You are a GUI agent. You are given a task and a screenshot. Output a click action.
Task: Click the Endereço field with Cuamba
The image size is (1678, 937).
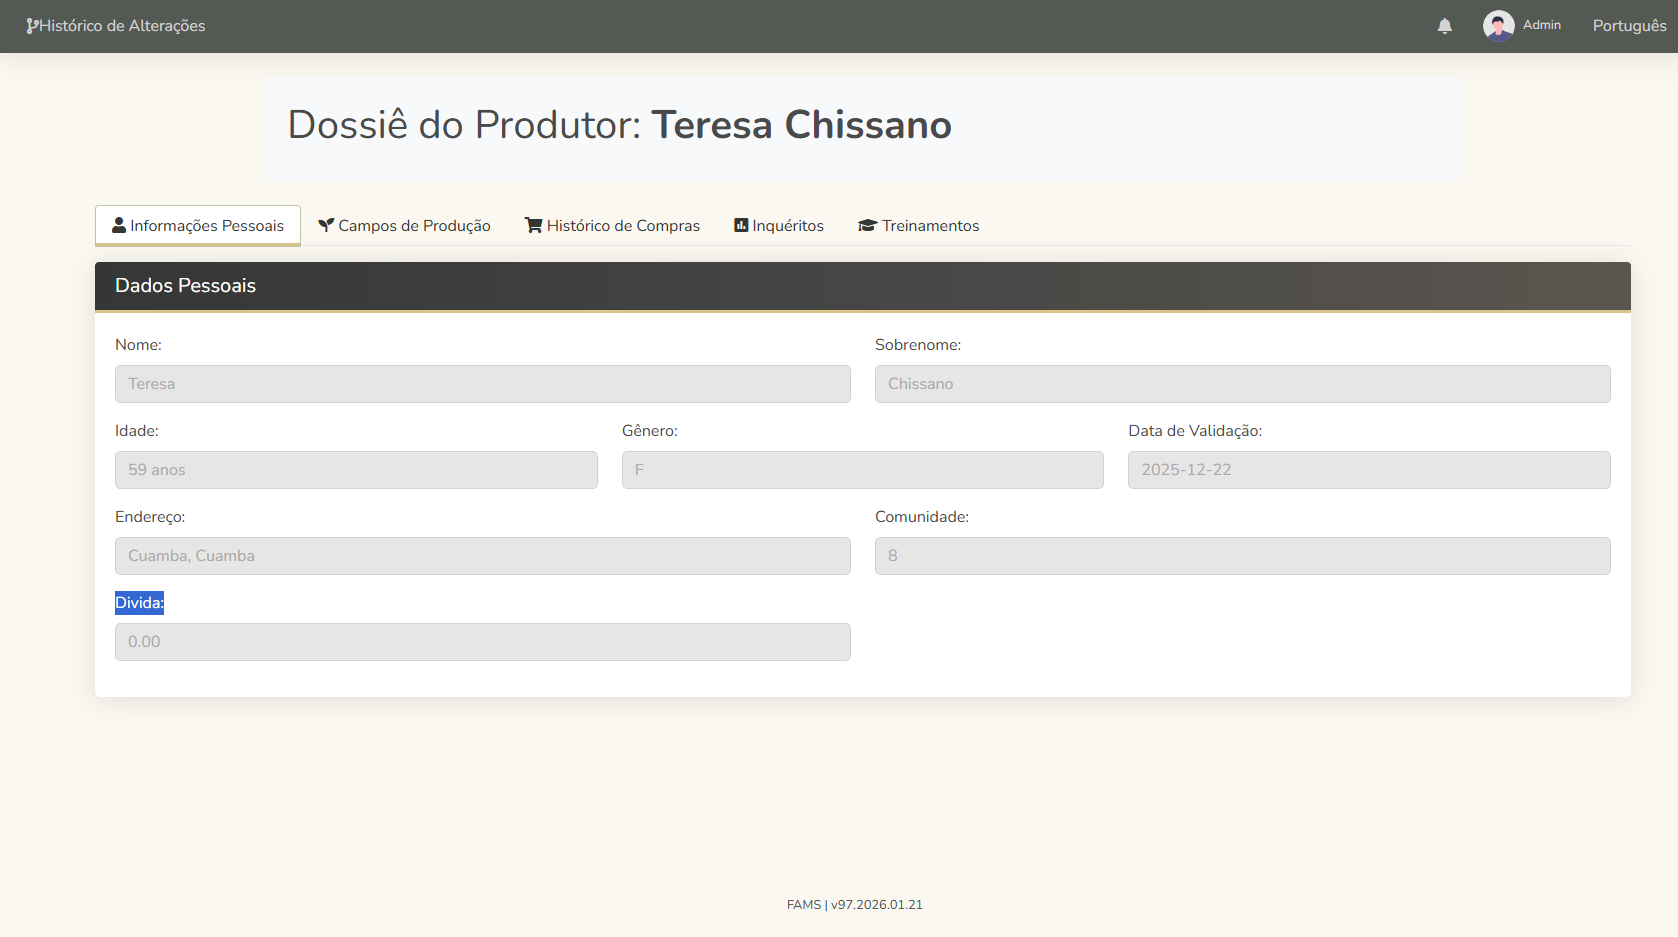click(482, 556)
